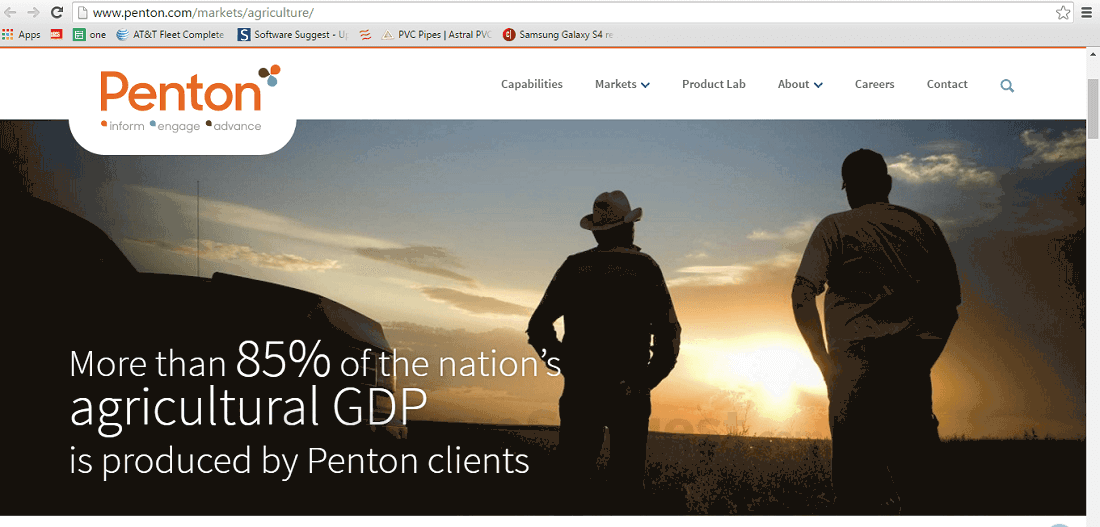Bookmark this page with the star icon
The image size is (1100, 527).
tap(1063, 12)
